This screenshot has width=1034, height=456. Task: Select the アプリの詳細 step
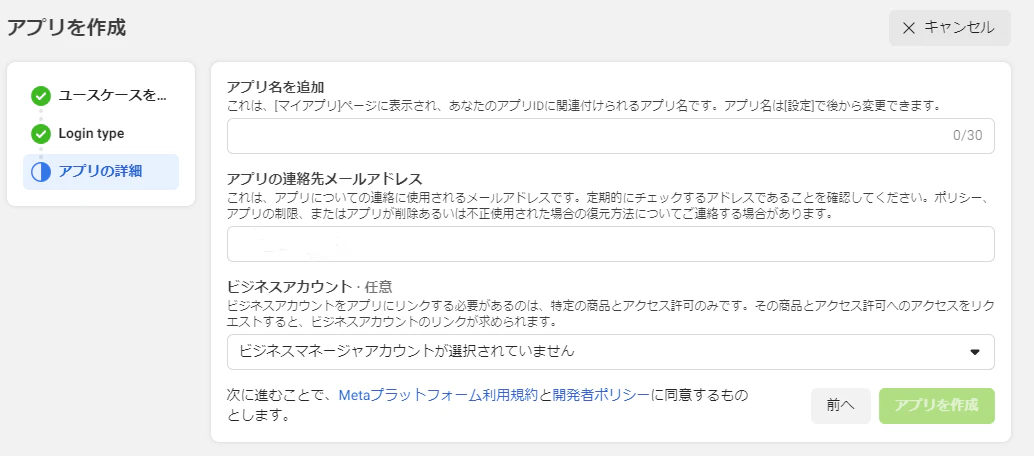[101, 172]
